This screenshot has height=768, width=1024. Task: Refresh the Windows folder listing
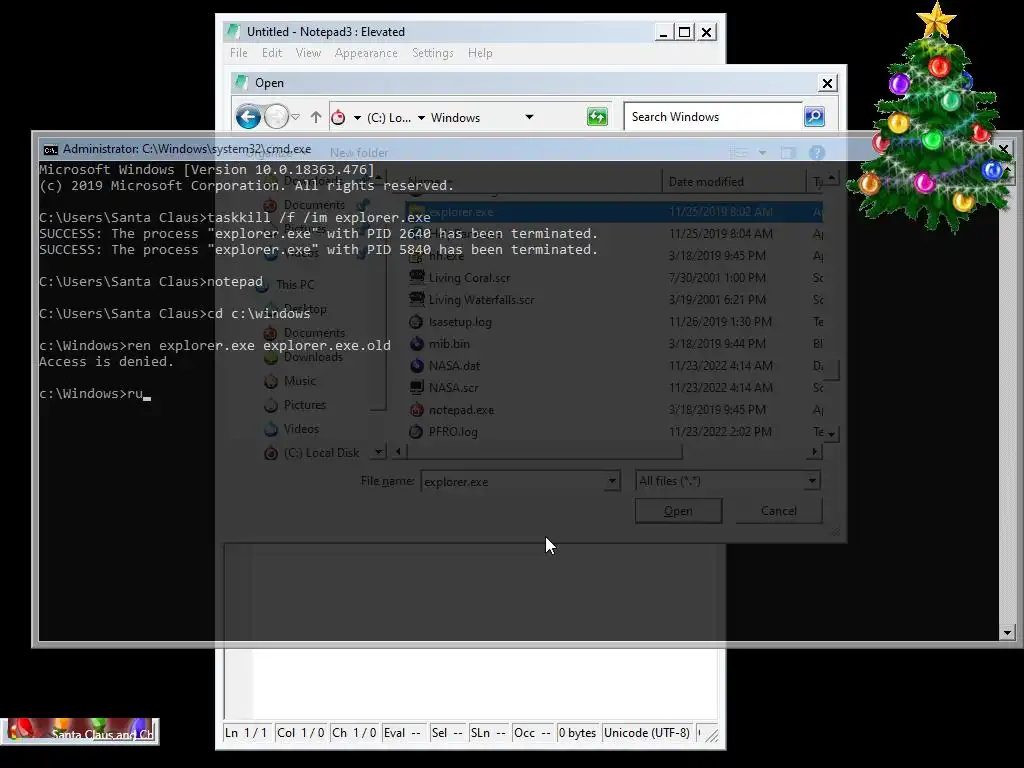[597, 118]
